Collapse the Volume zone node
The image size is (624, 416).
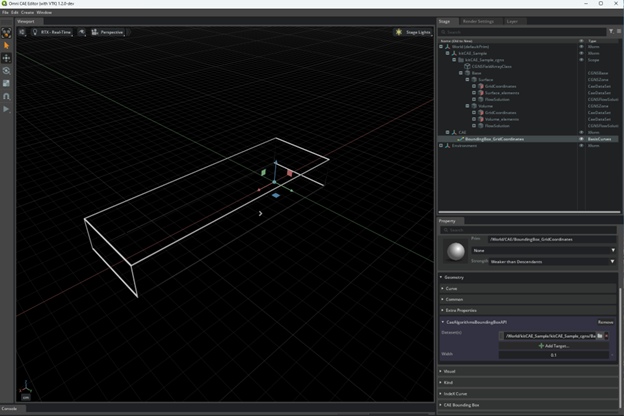[468, 106]
